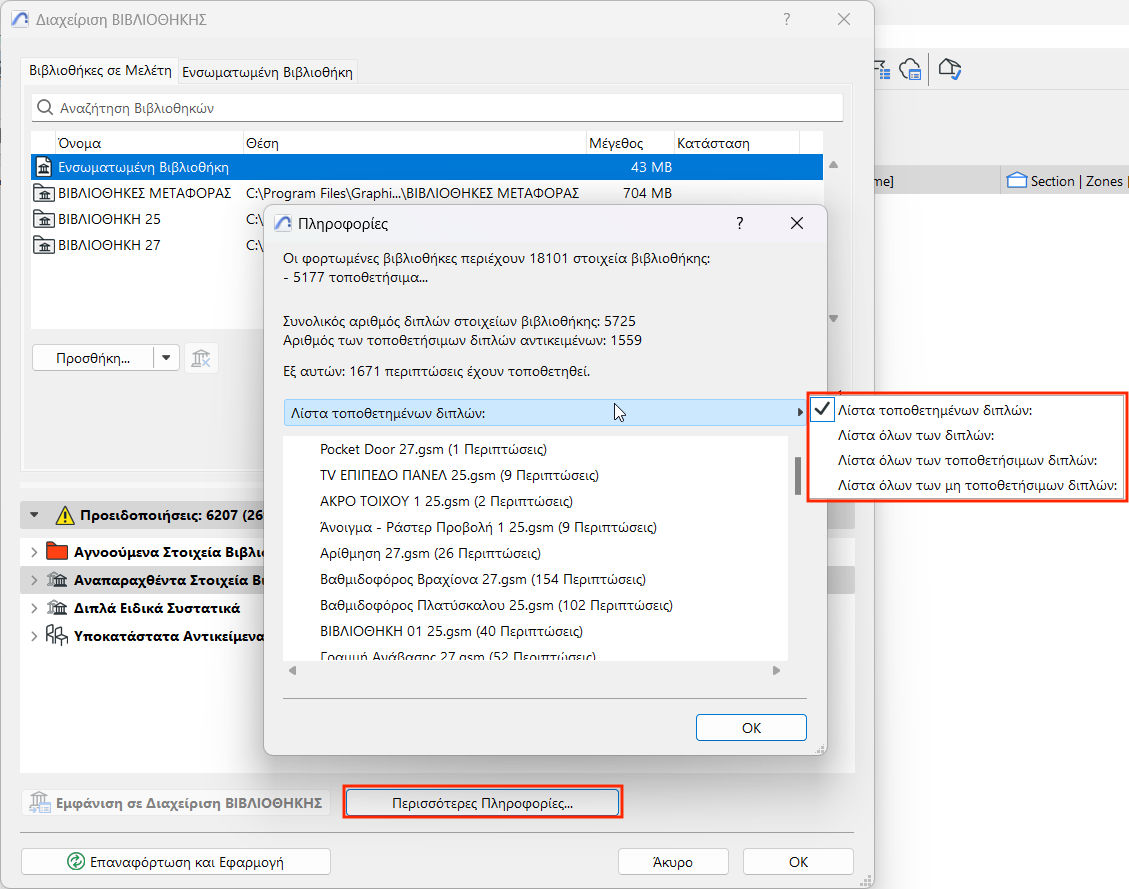Click the Προσθήκη... button
This screenshot has width=1129, height=889.
(93, 358)
